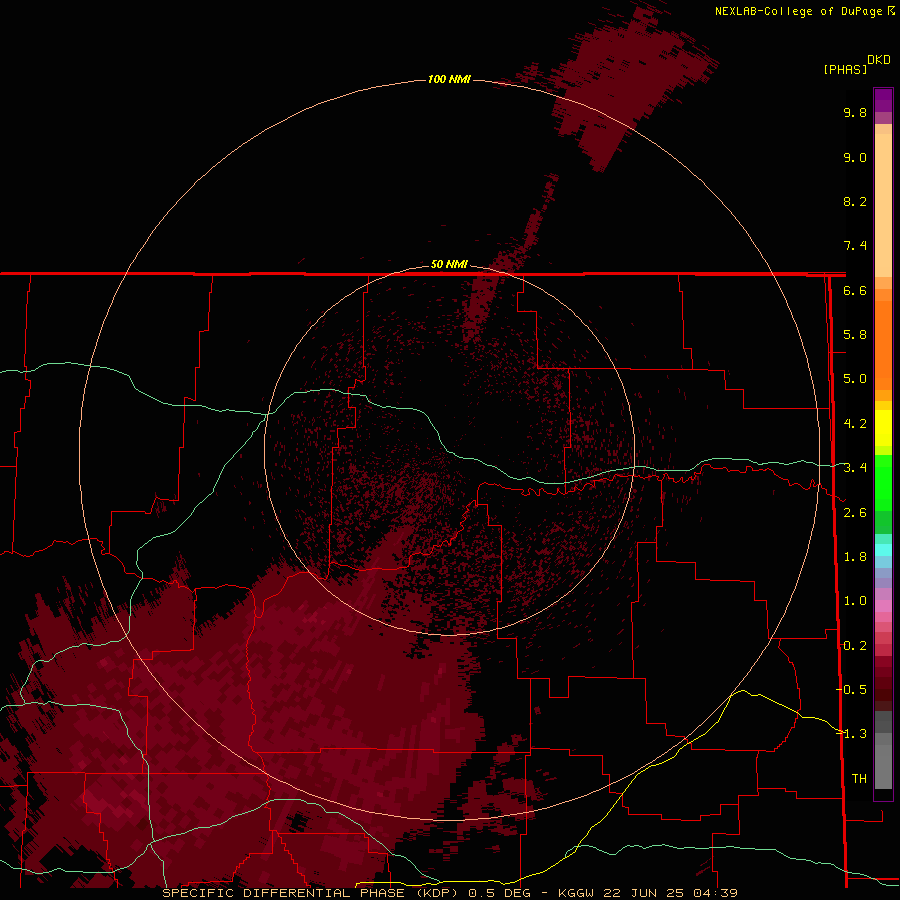Click the DKD label above the color scale
Viewport: 900px width, 900px height.
(x=878, y=60)
